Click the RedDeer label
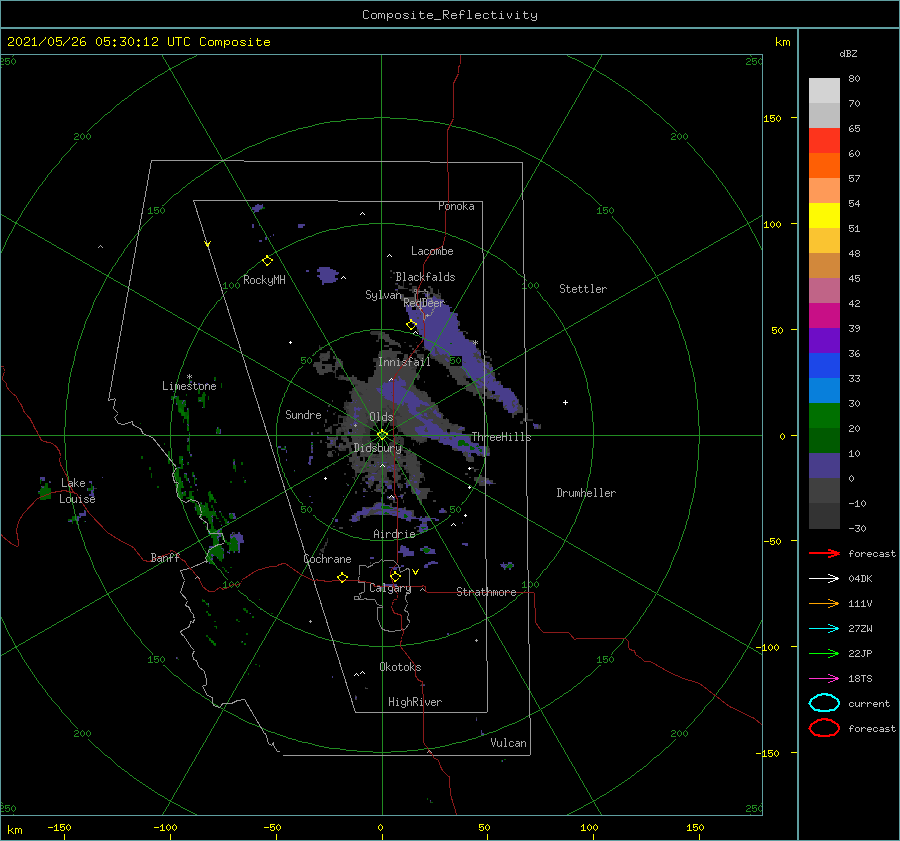This screenshot has width=900, height=841. [x=424, y=303]
